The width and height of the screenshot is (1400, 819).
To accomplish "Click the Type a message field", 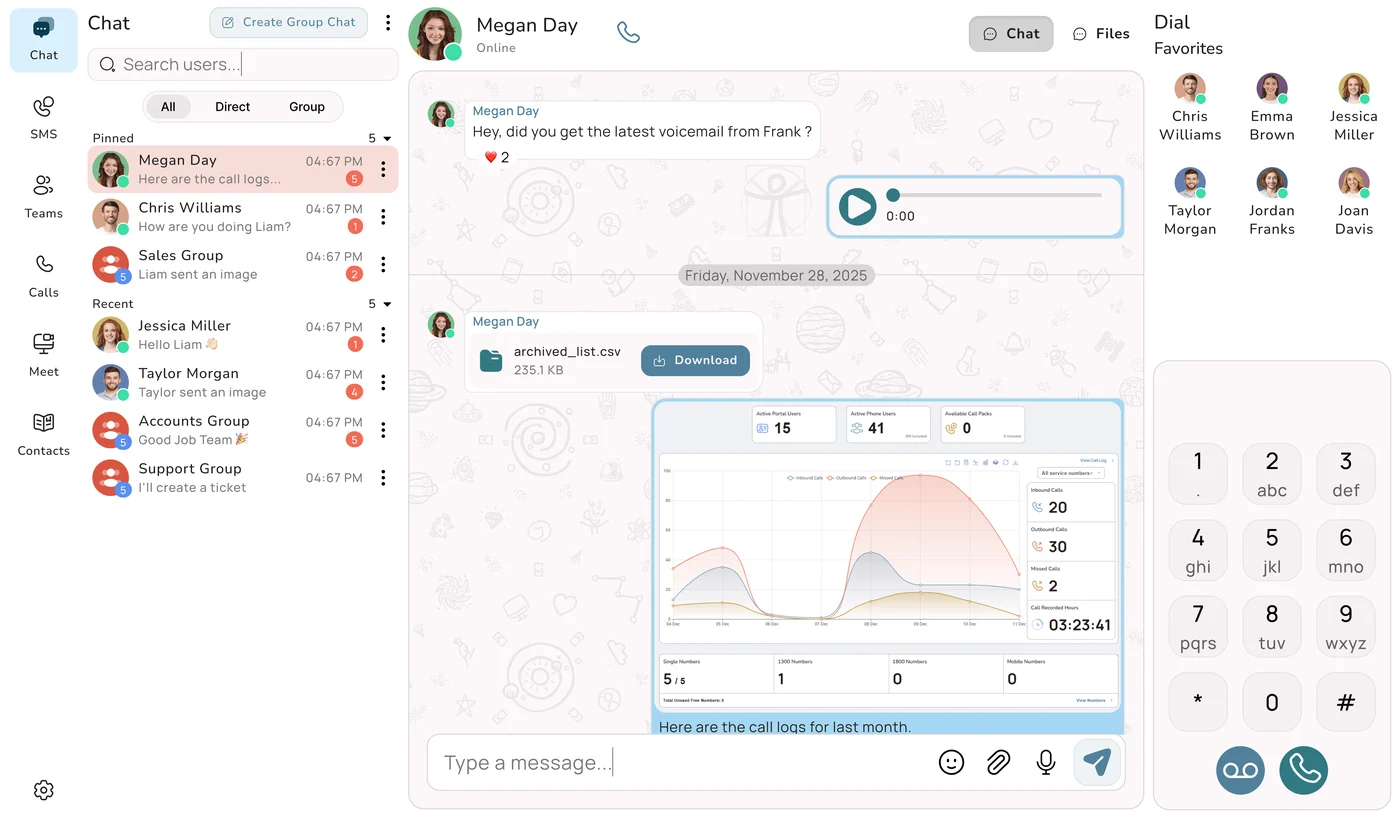I will pos(680,763).
